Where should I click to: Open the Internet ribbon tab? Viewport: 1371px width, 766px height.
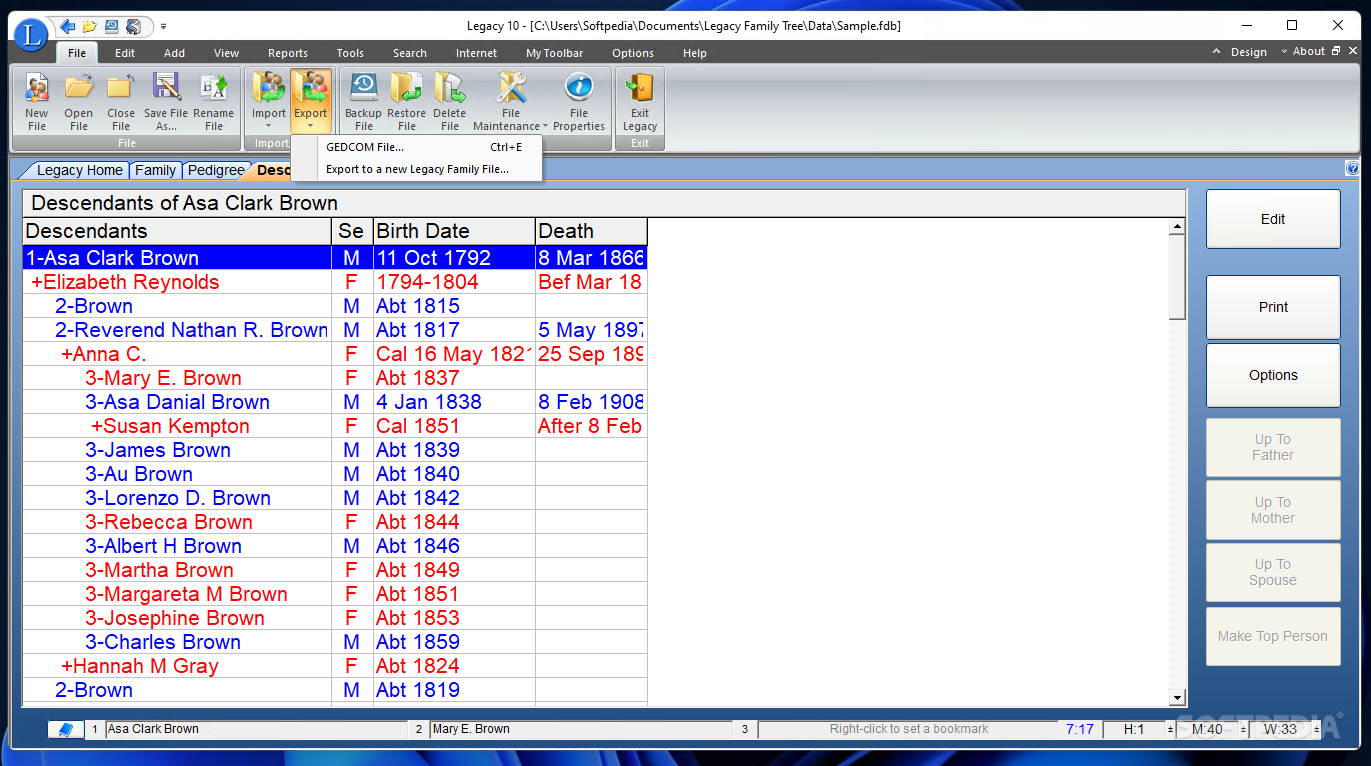[x=476, y=53]
